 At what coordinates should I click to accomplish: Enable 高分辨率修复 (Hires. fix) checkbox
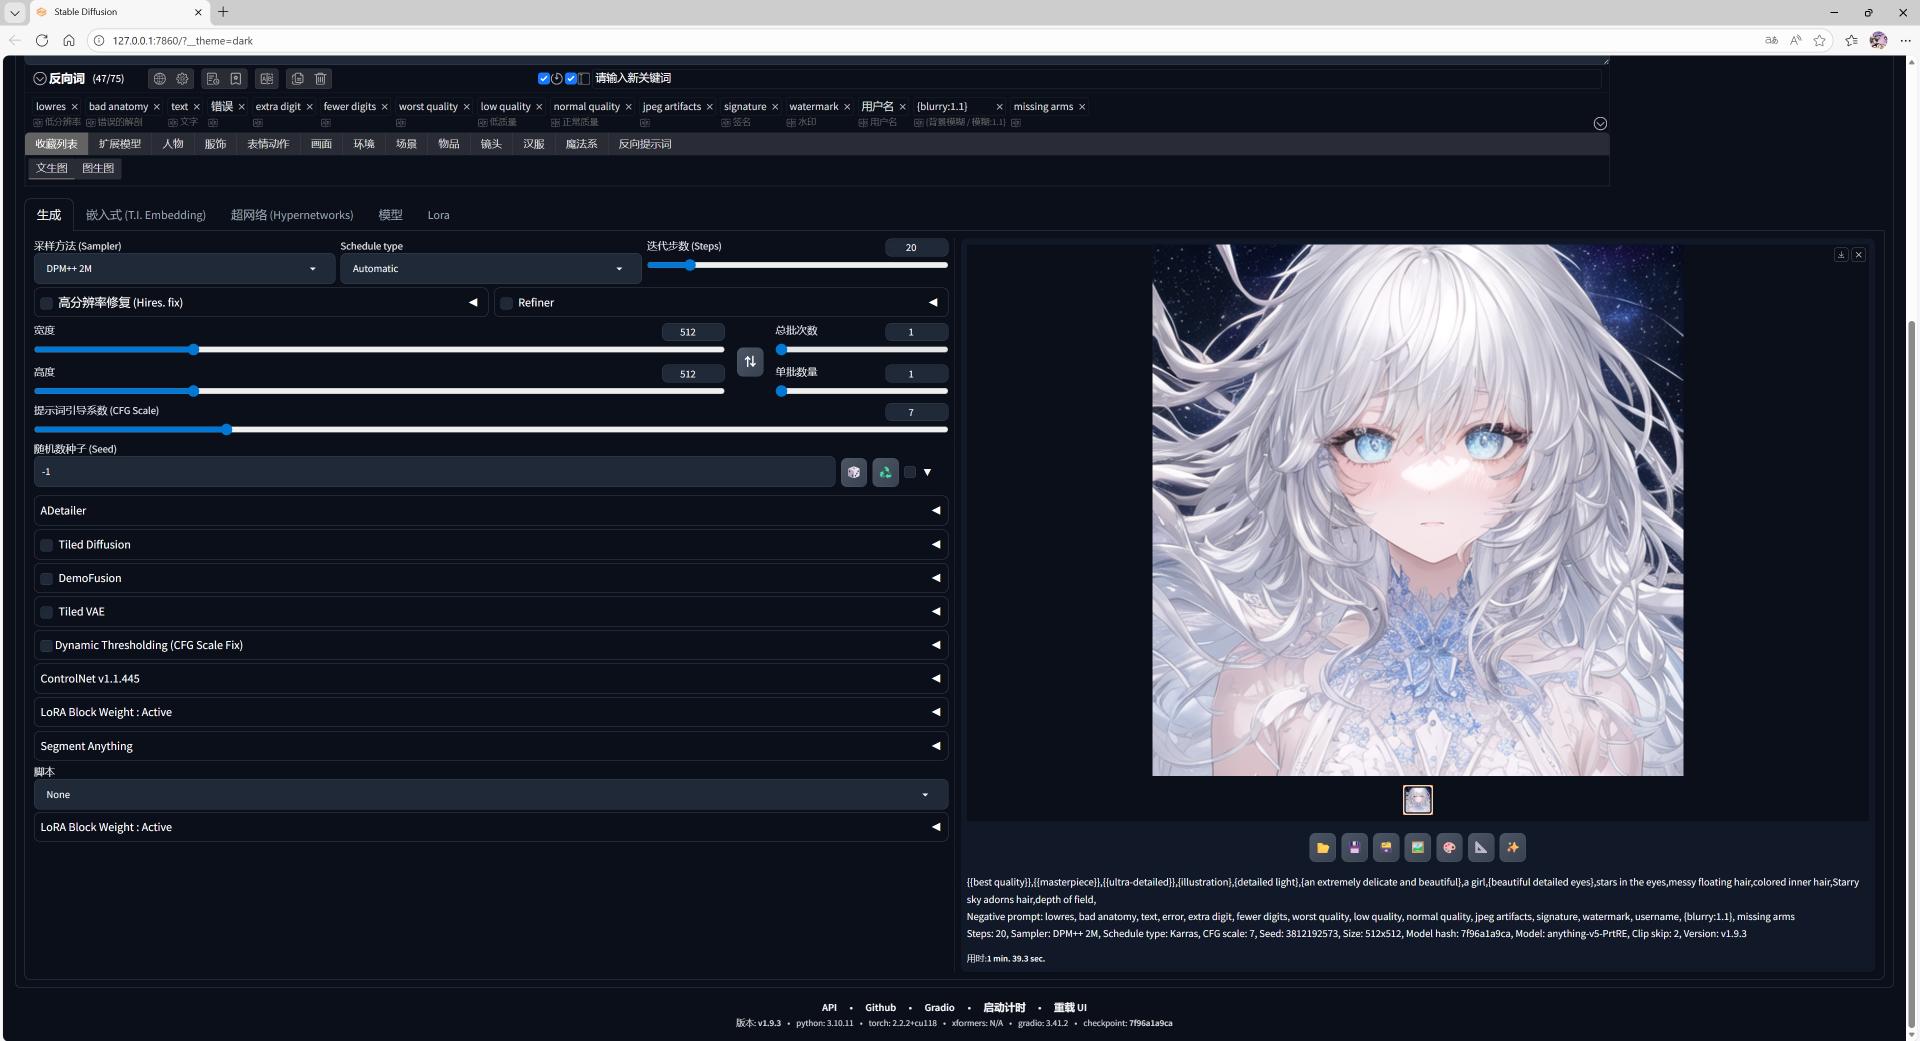click(x=47, y=303)
